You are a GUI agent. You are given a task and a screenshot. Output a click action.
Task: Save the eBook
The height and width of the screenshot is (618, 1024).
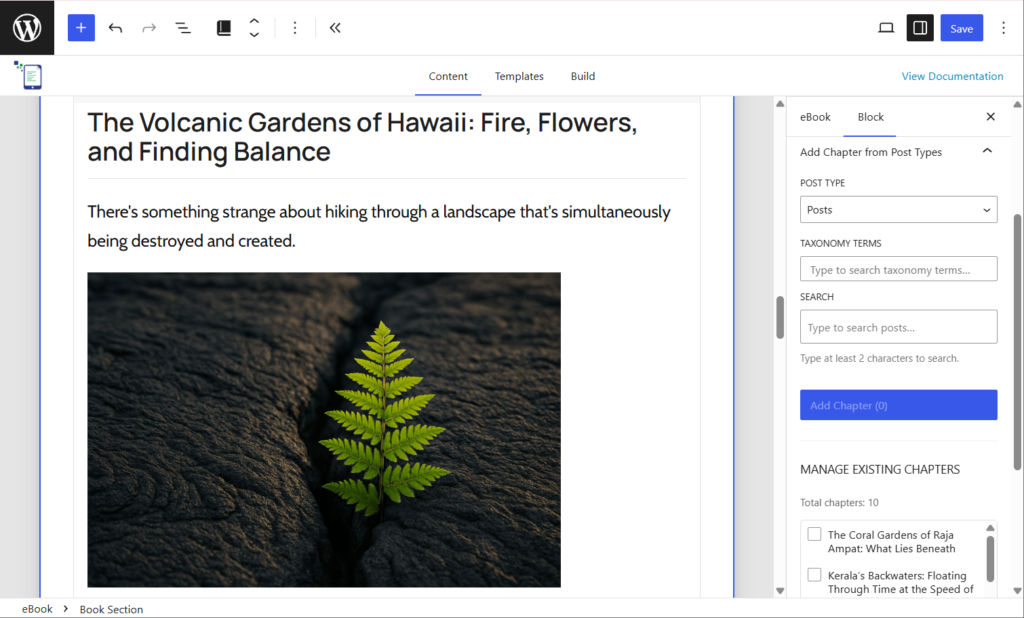pyautogui.click(x=961, y=27)
